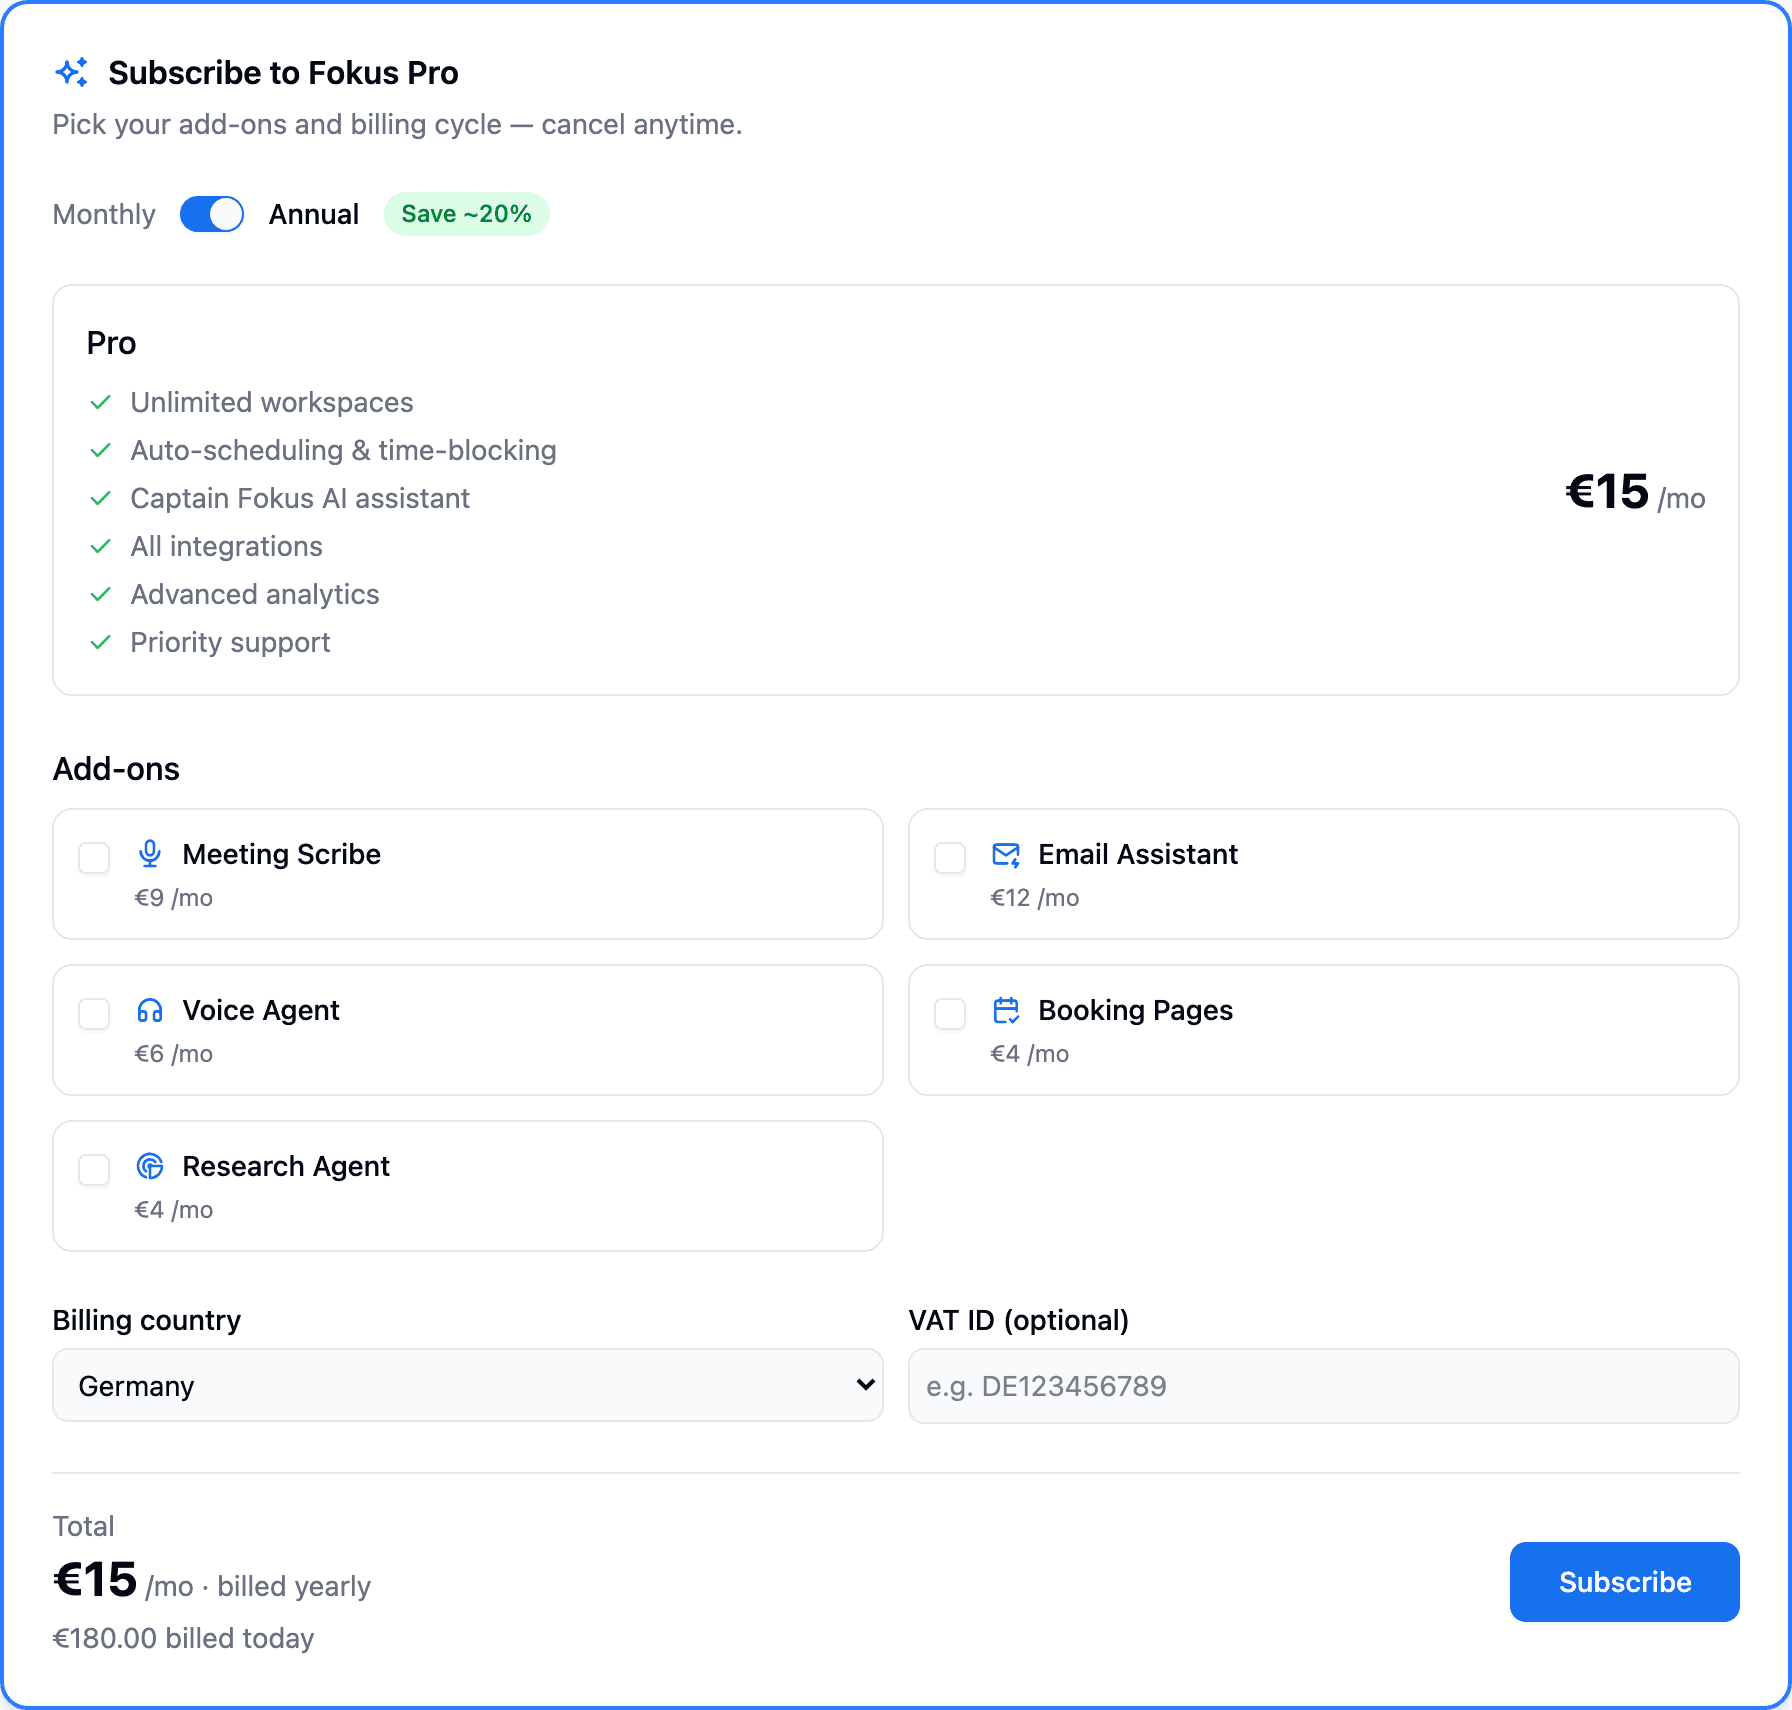
Task: Click the Pro plan €15 /mo price
Action: pos(1635,493)
